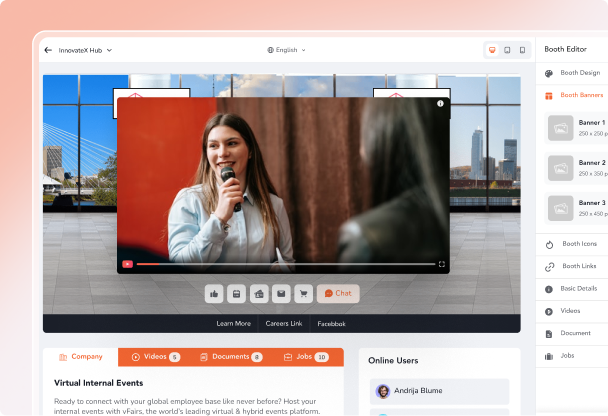
Task: Open the Chat button
Action: (x=338, y=293)
